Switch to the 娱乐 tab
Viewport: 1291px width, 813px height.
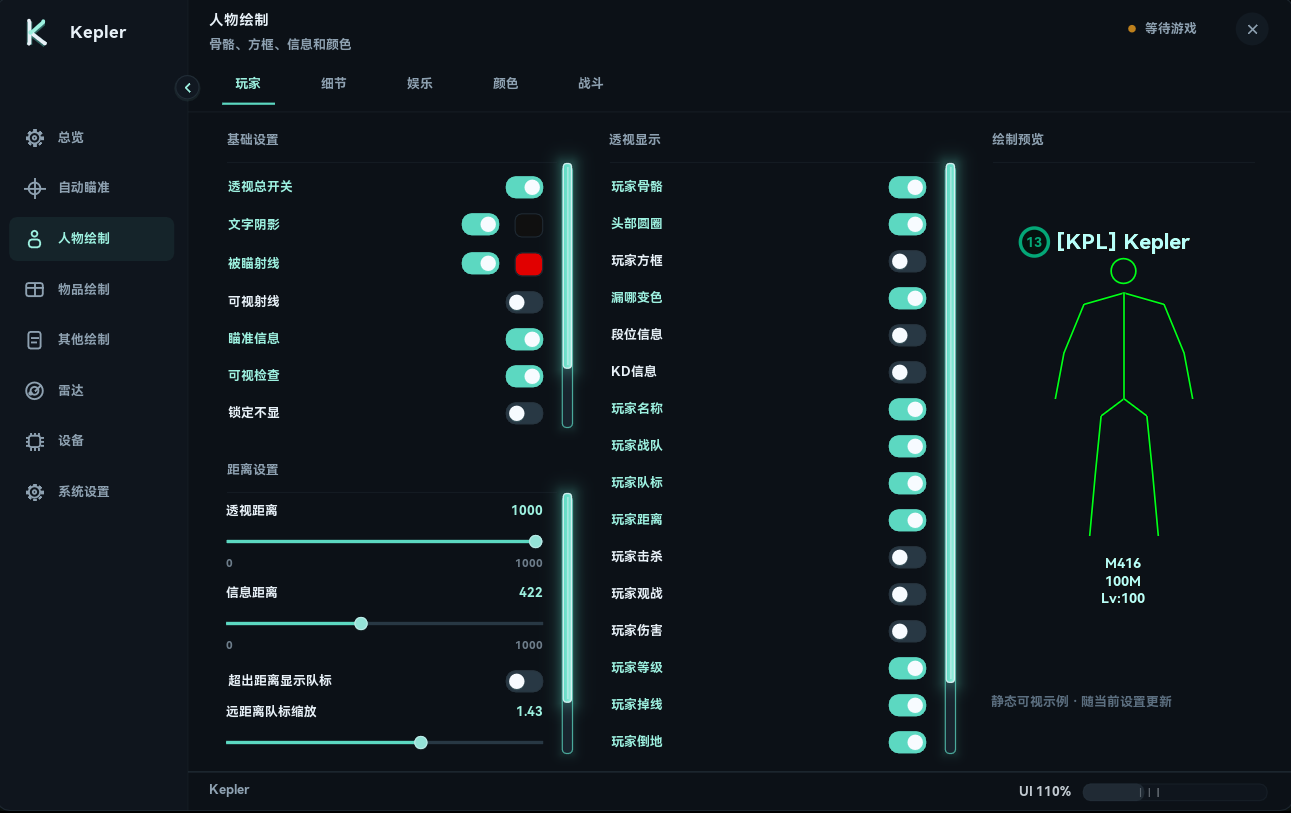pyautogui.click(x=420, y=84)
